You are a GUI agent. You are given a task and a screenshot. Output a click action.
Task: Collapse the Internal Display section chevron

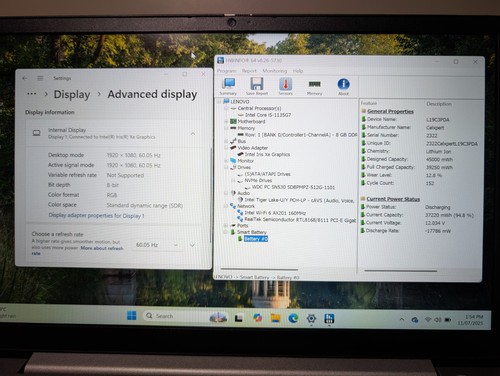(193, 133)
